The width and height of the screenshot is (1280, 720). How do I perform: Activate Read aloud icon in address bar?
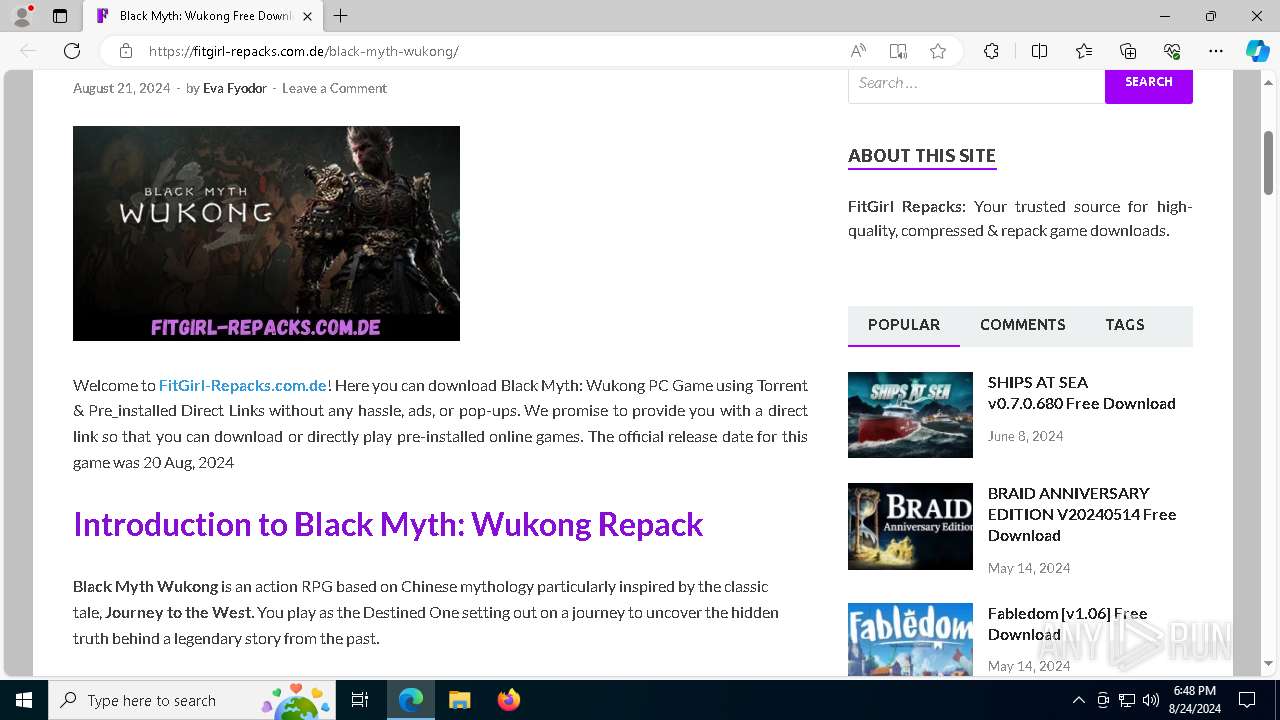coord(858,51)
